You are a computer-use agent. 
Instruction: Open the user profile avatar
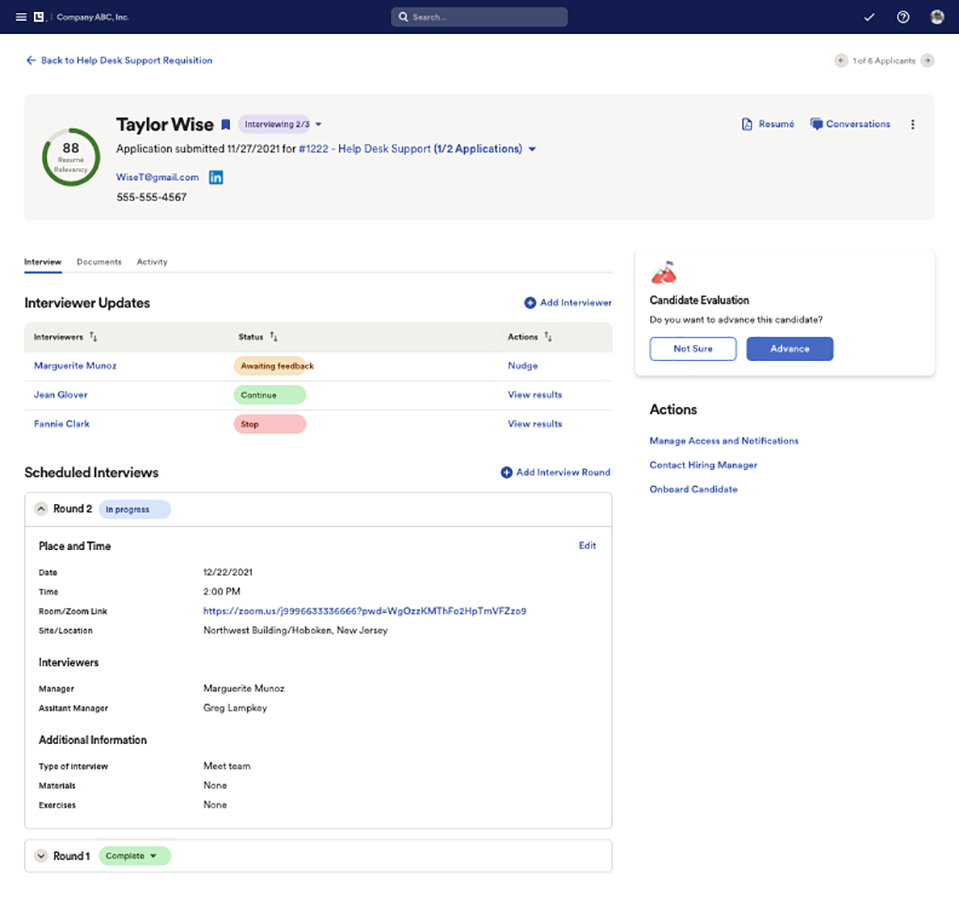tap(937, 17)
